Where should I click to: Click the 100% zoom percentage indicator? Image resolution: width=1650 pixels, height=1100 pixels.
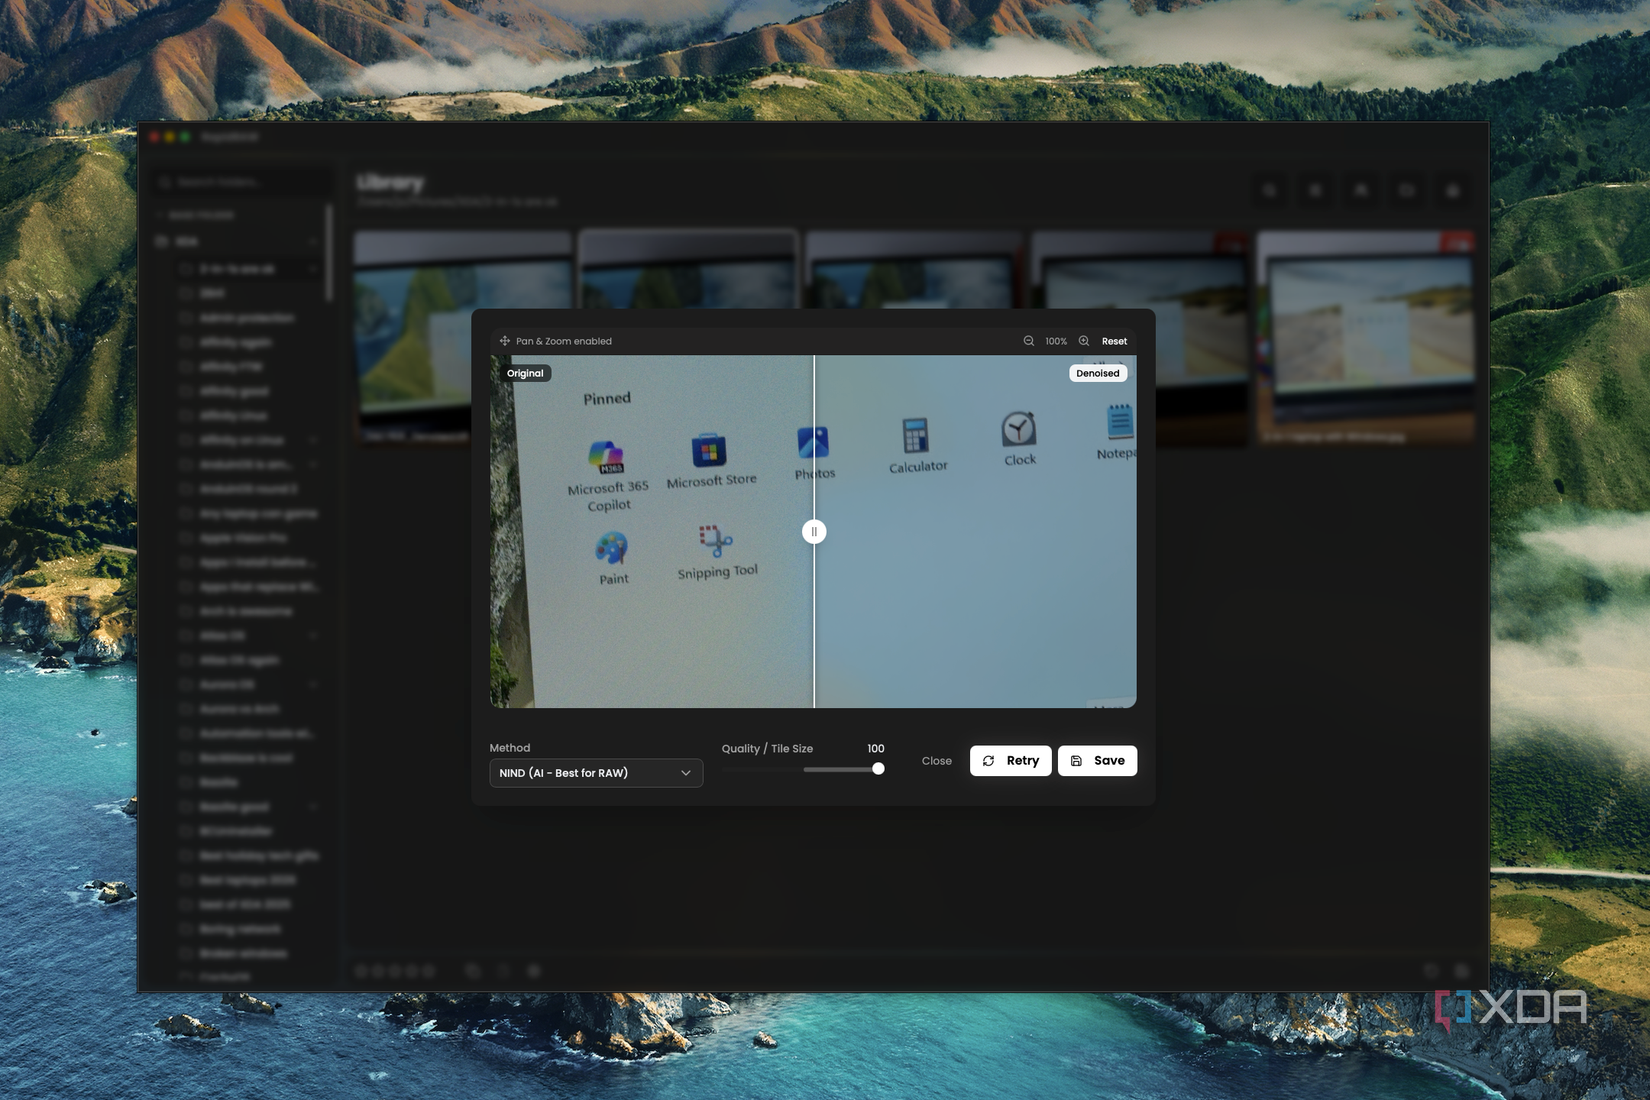pyautogui.click(x=1056, y=341)
